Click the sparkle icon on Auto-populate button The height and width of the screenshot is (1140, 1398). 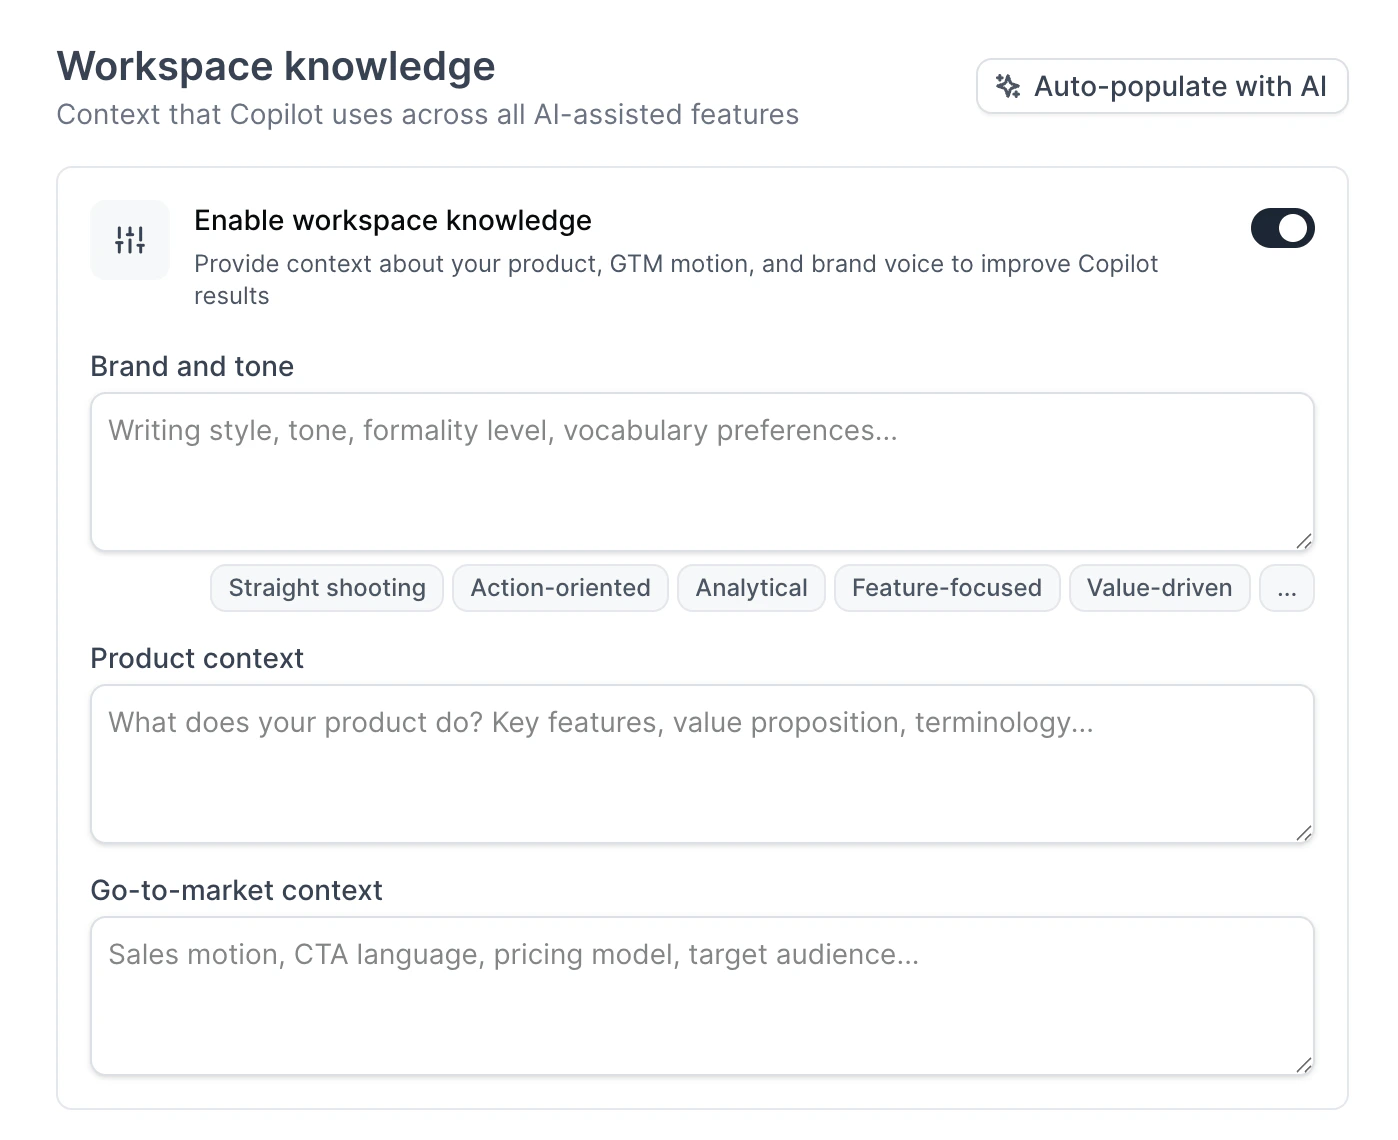point(1008,86)
